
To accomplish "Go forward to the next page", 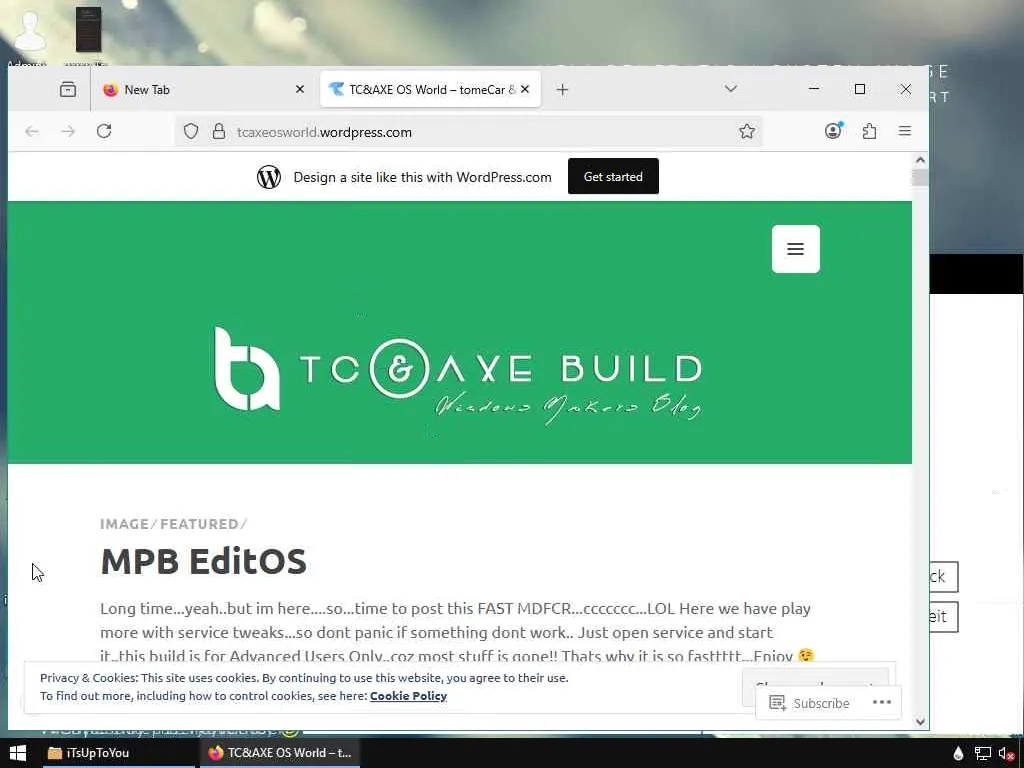I will click(x=68, y=132).
